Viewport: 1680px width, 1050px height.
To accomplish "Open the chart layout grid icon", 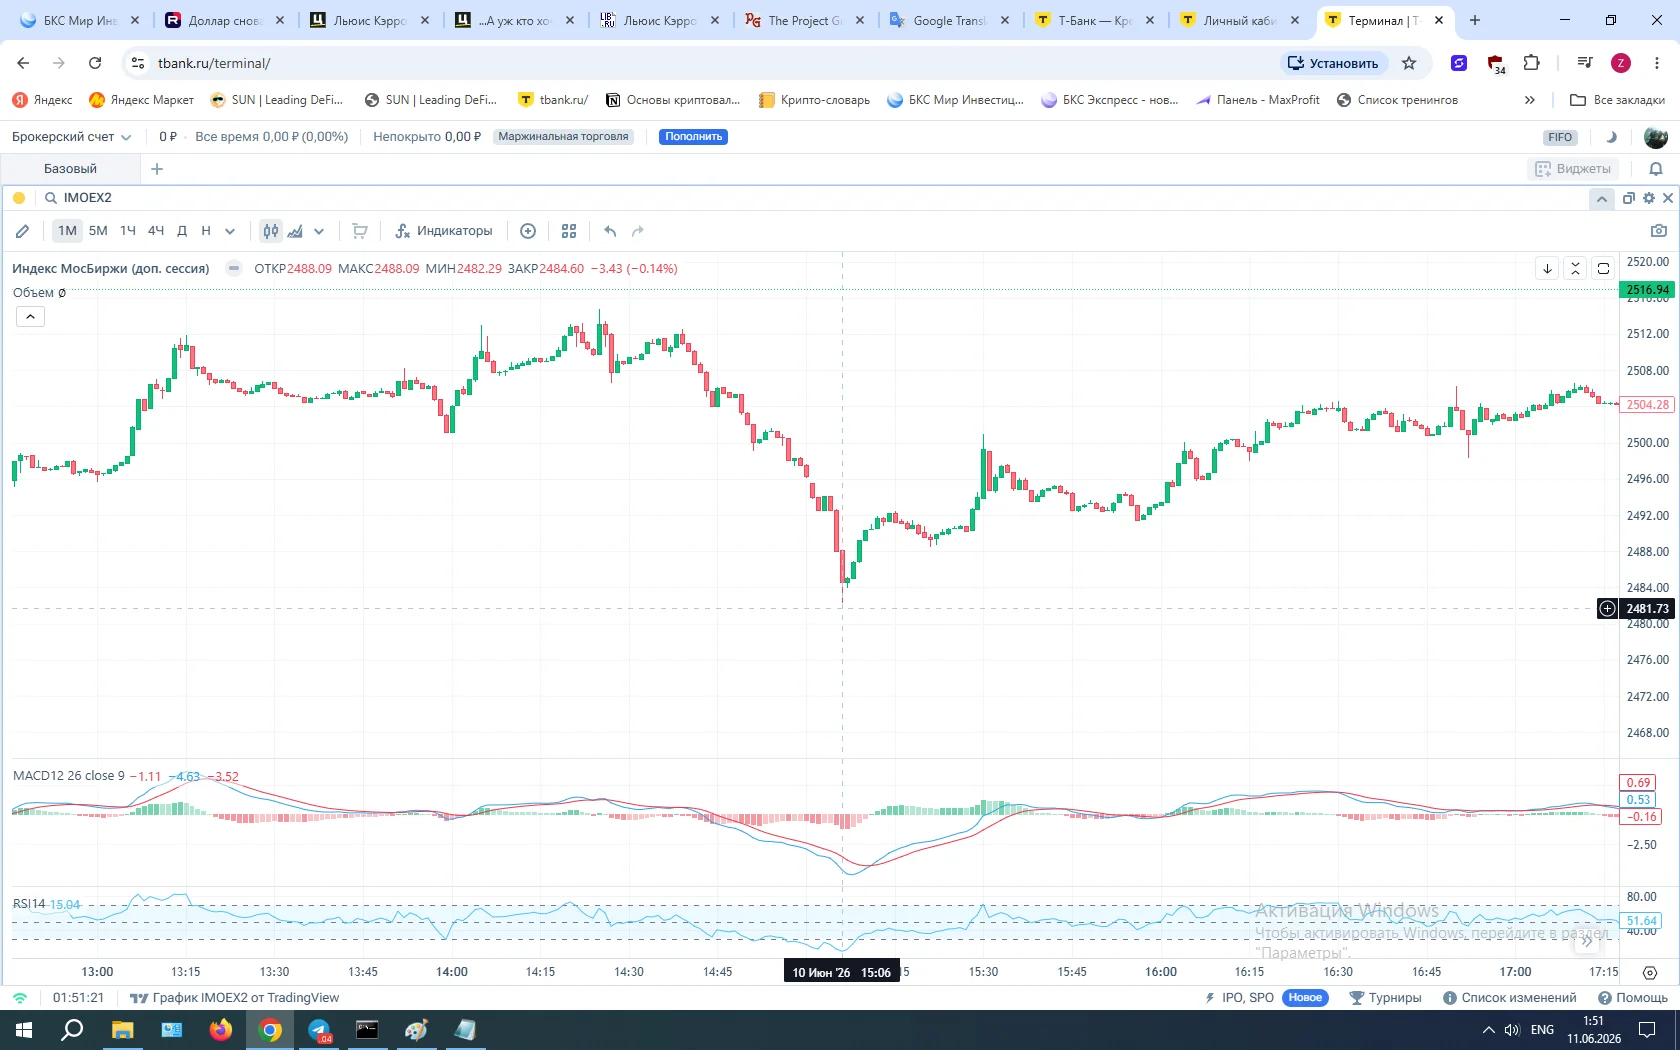I will [x=569, y=231].
